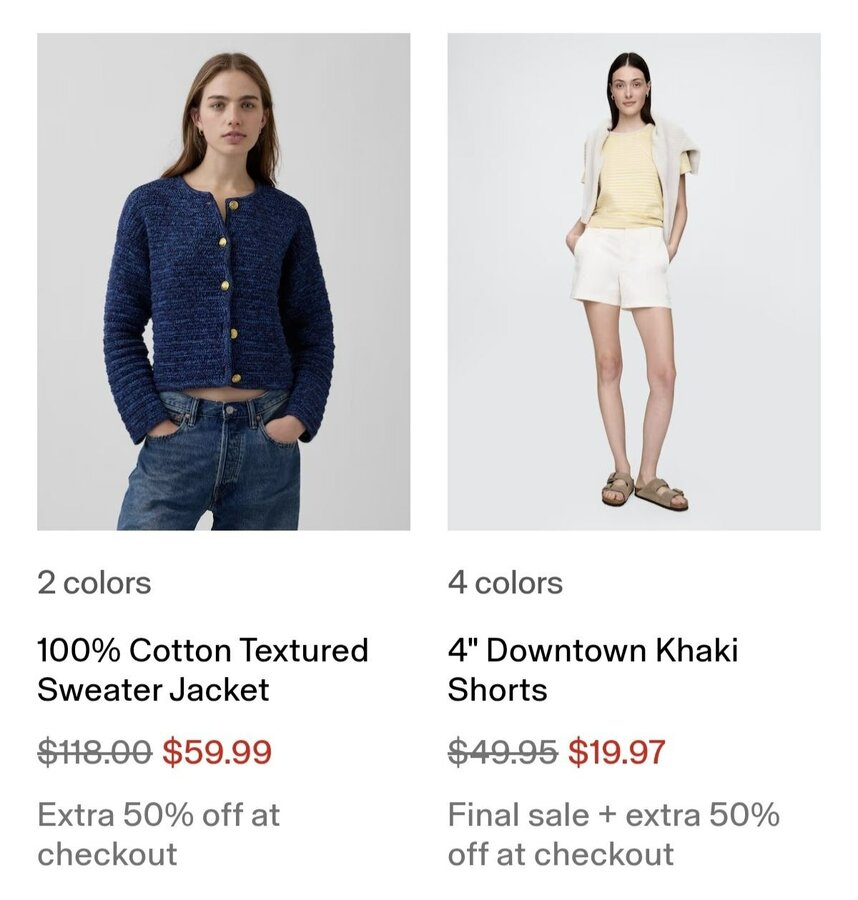
Task: Click the tan sandals in the shorts photo
Action: pyautogui.click(x=644, y=491)
